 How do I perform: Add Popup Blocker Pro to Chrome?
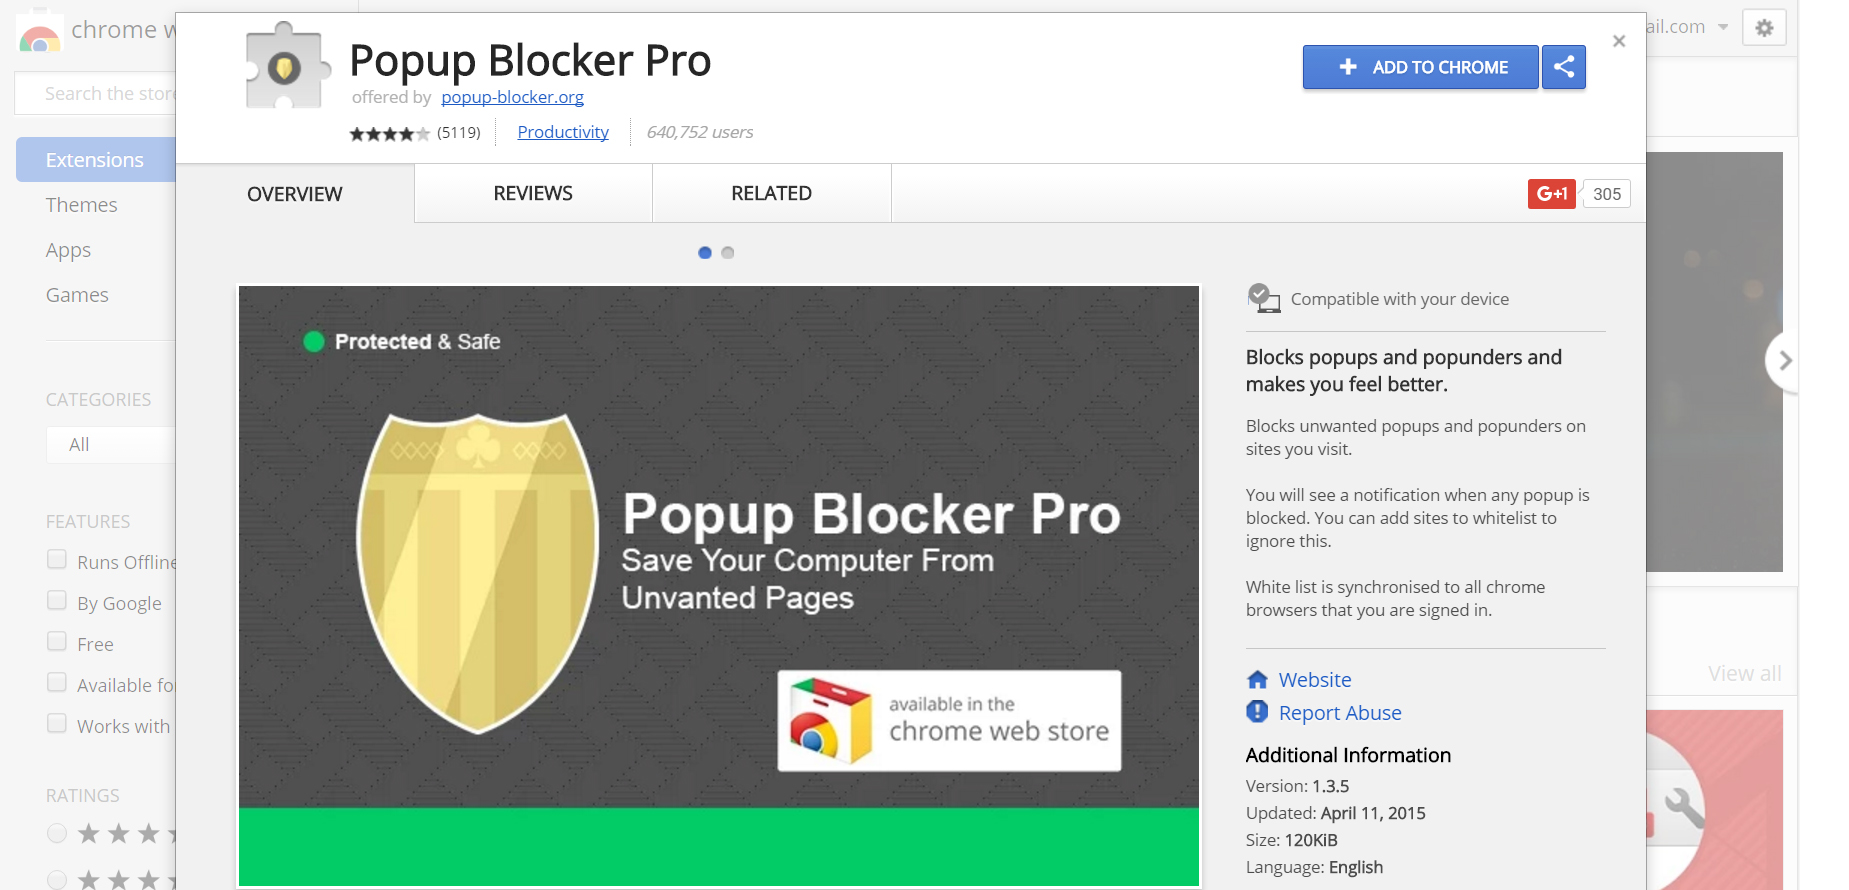pos(1420,67)
